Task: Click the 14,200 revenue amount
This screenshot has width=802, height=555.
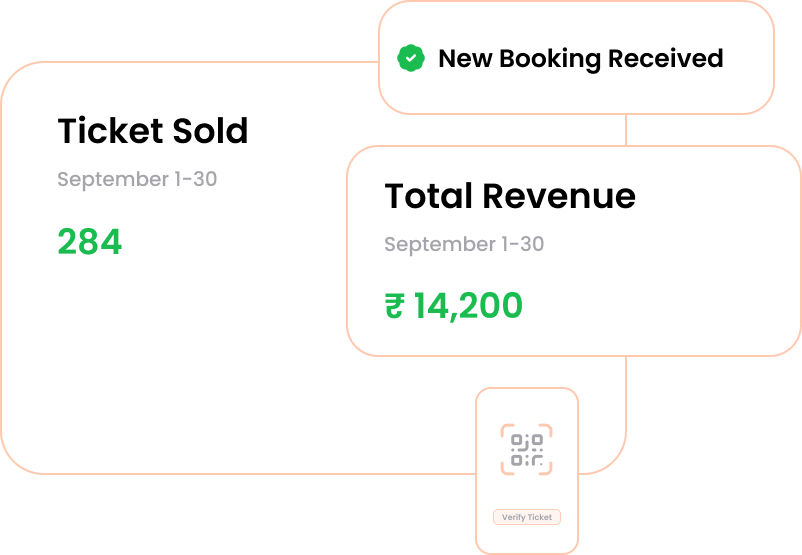Action: pyautogui.click(x=468, y=306)
